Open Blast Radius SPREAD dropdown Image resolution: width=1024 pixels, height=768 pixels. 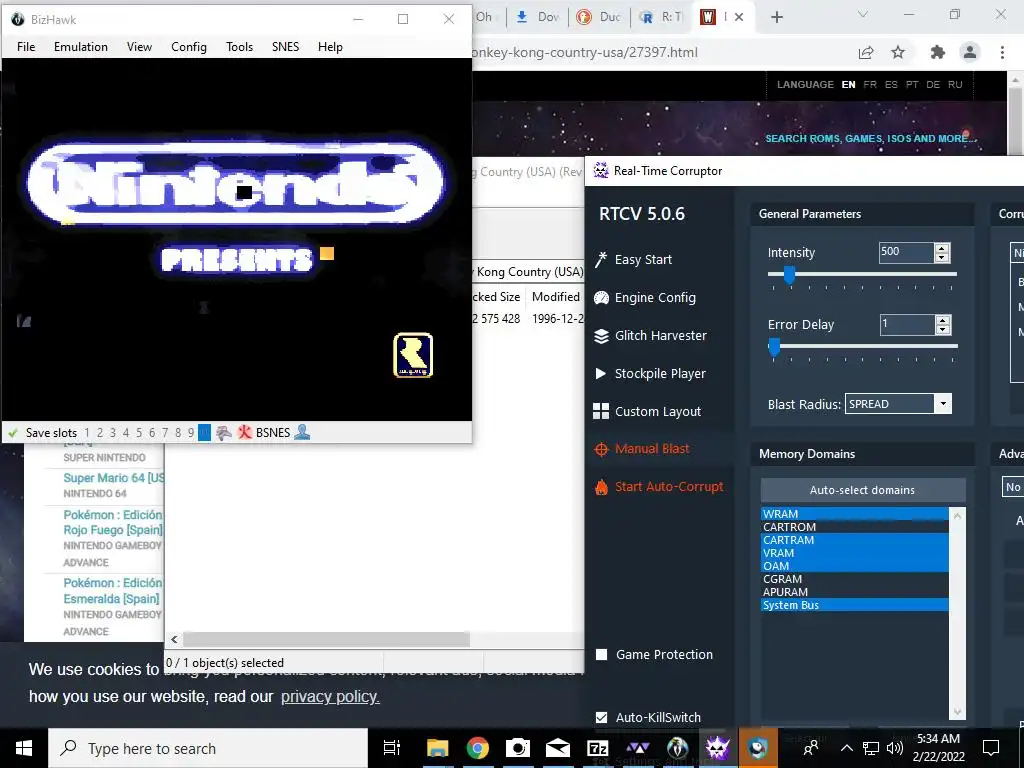[943, 404]
